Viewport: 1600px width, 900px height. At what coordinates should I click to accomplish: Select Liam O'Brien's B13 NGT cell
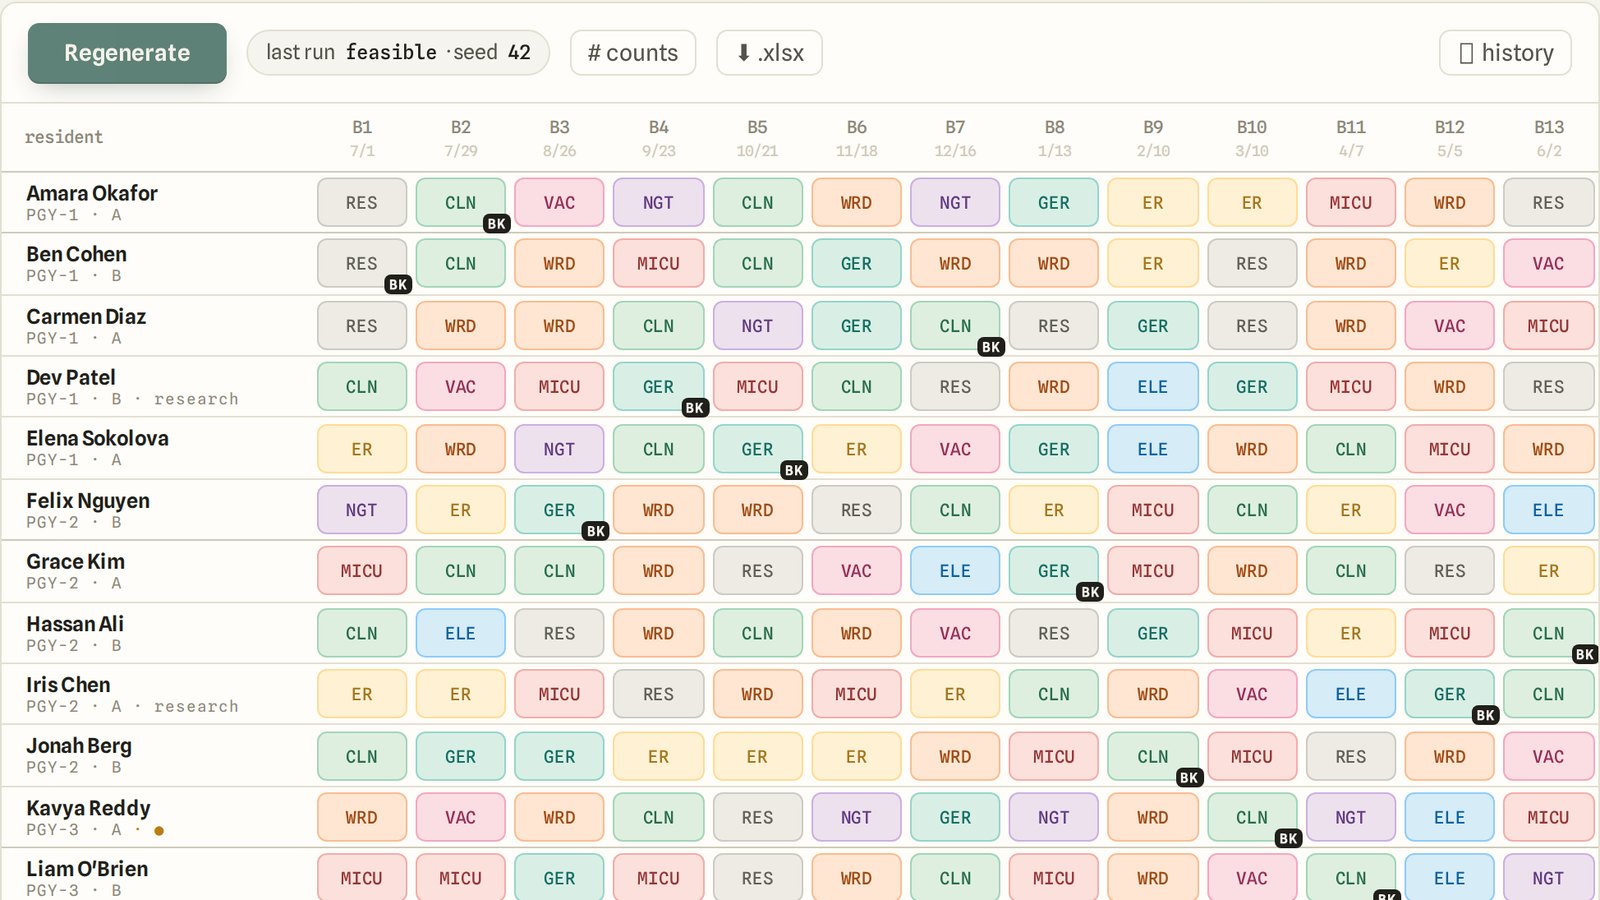click(1548, 878)
